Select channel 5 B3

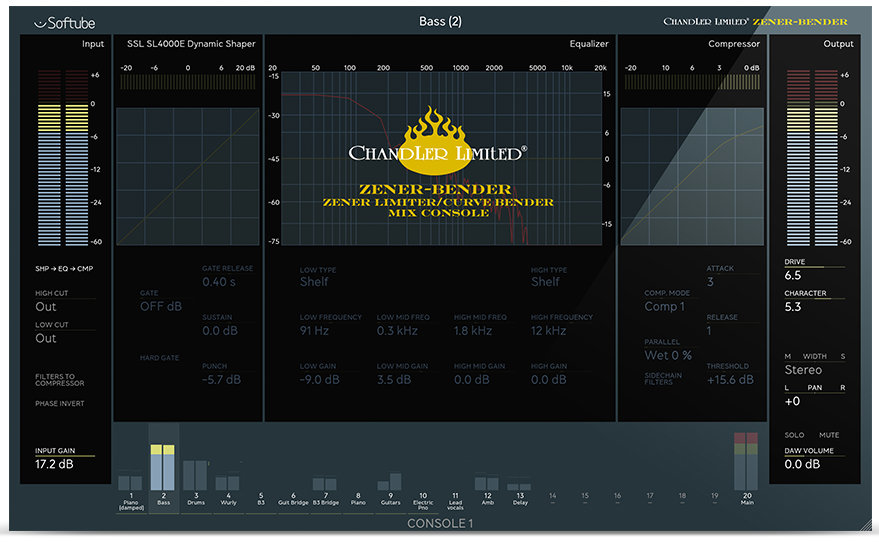pyautogui.click(x=261, y=499)
